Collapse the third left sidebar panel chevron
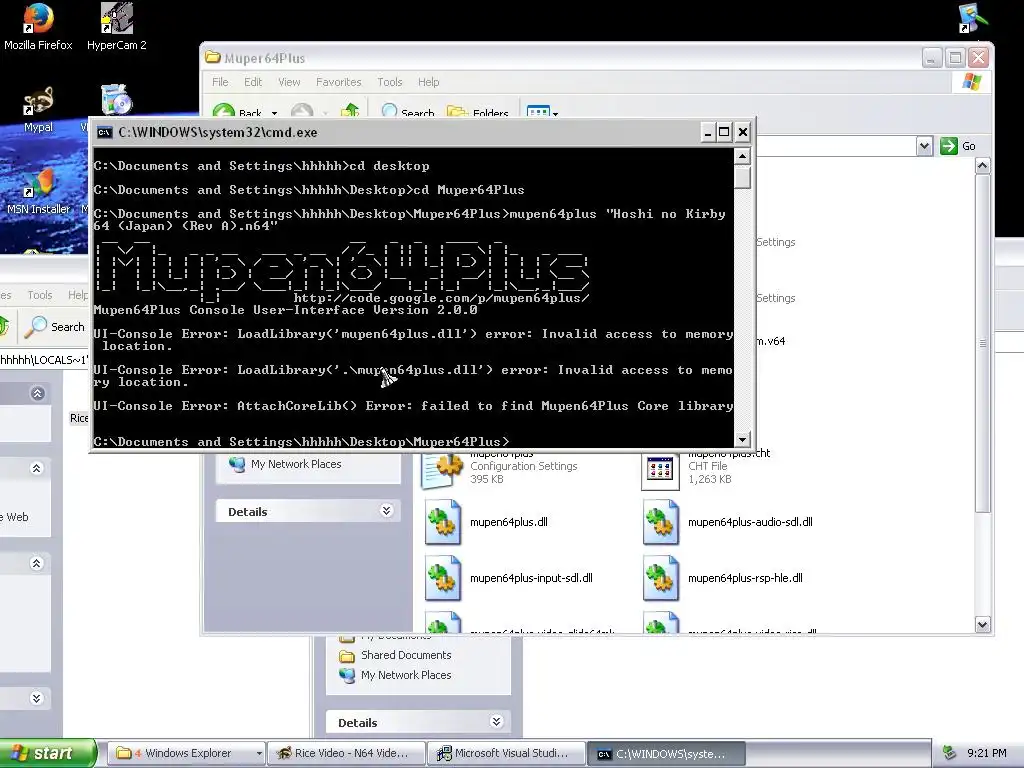1024x768 pixels. click(x=37, y=563)
